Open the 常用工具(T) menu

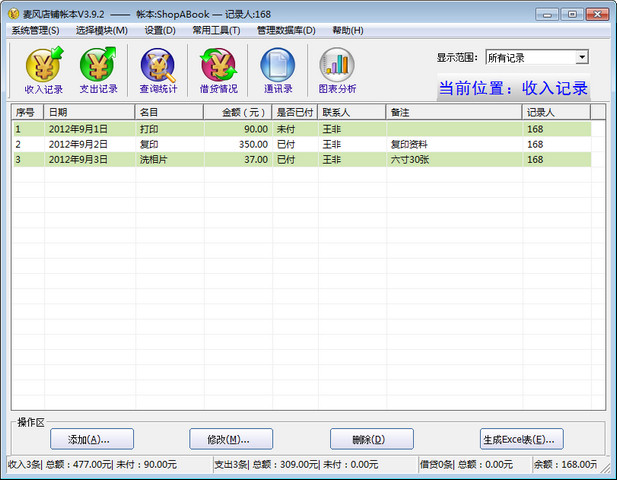(216, 30)
